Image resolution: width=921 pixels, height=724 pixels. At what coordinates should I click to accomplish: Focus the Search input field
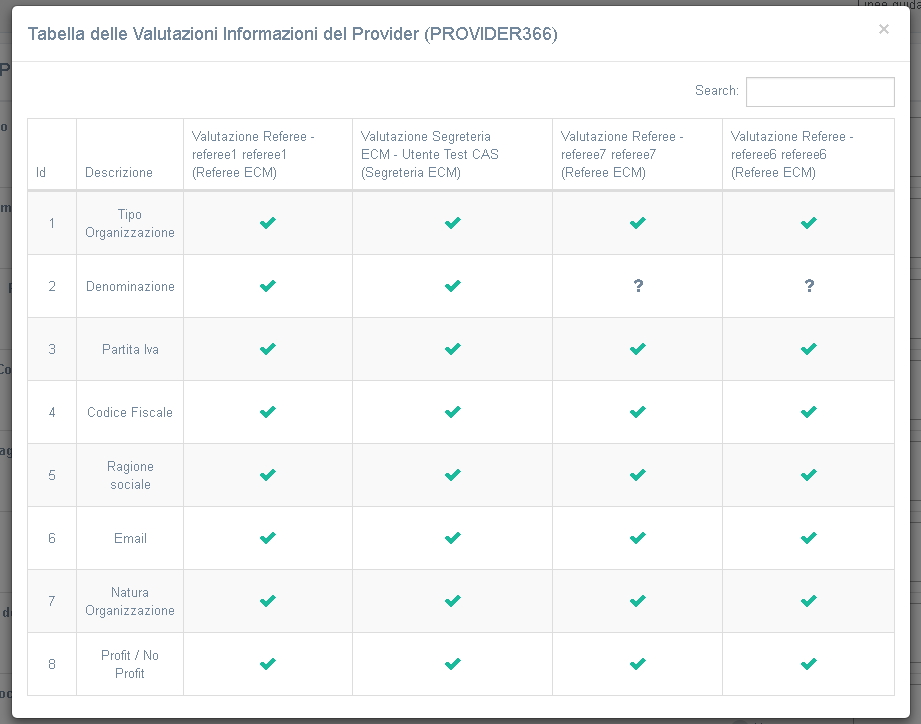820,91
